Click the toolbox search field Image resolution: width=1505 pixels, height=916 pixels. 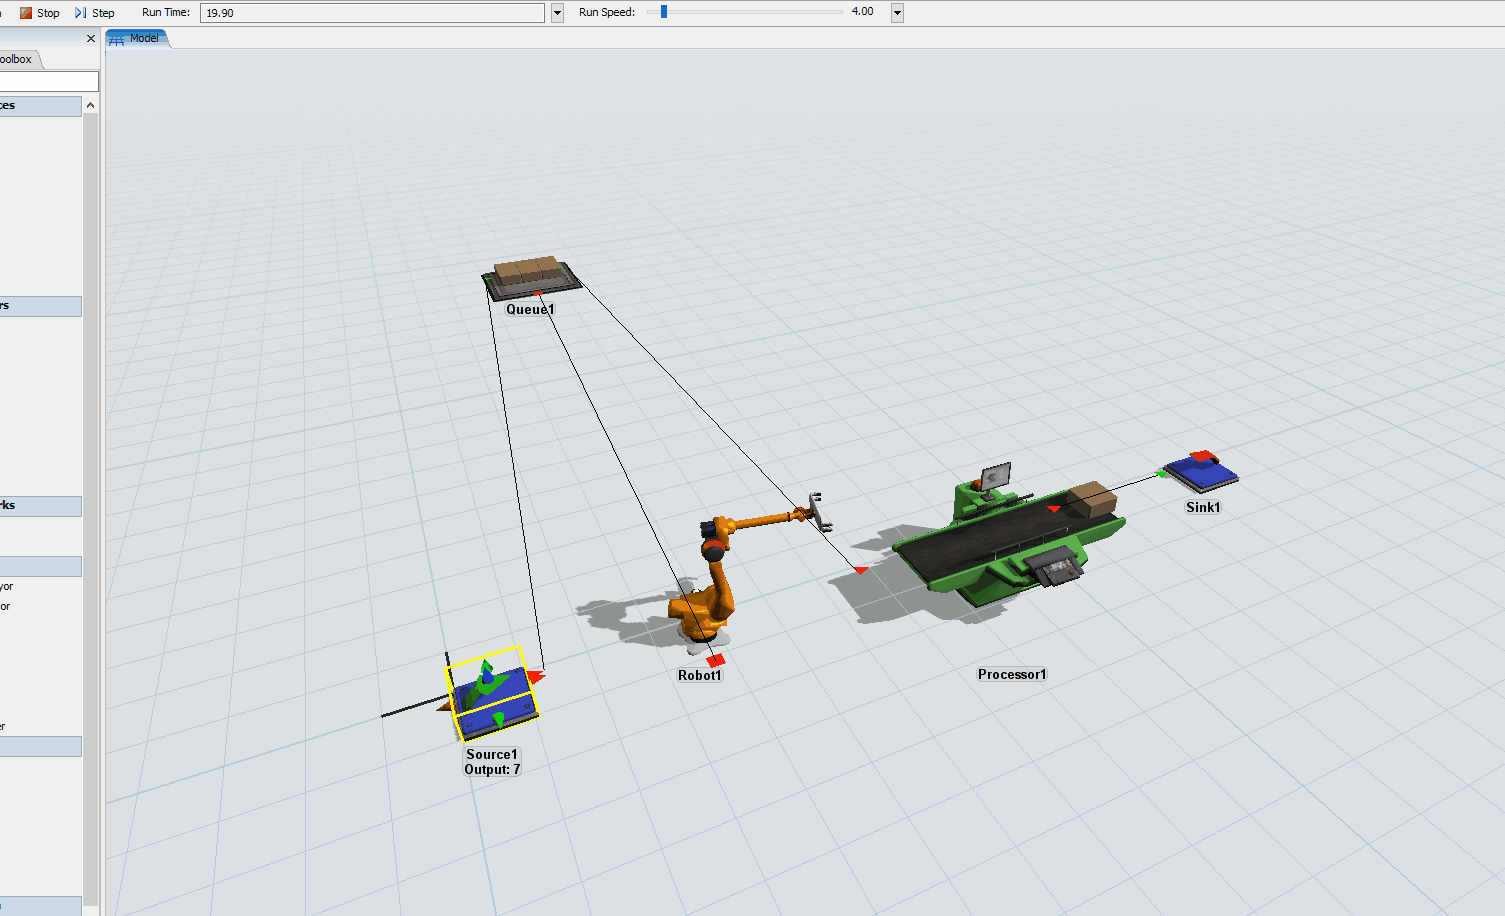click(48, 81)
